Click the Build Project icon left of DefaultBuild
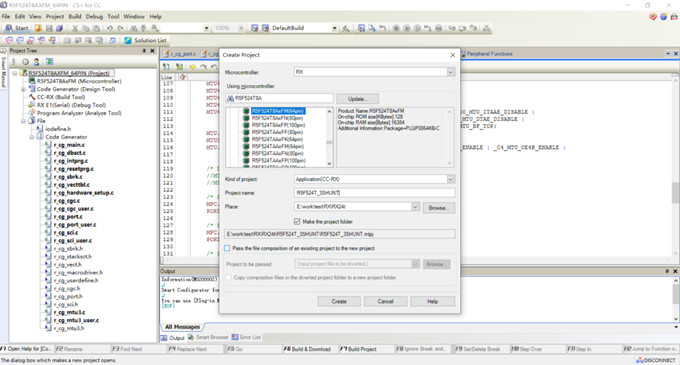Viewport: 680px width, 365px height. 255,28
